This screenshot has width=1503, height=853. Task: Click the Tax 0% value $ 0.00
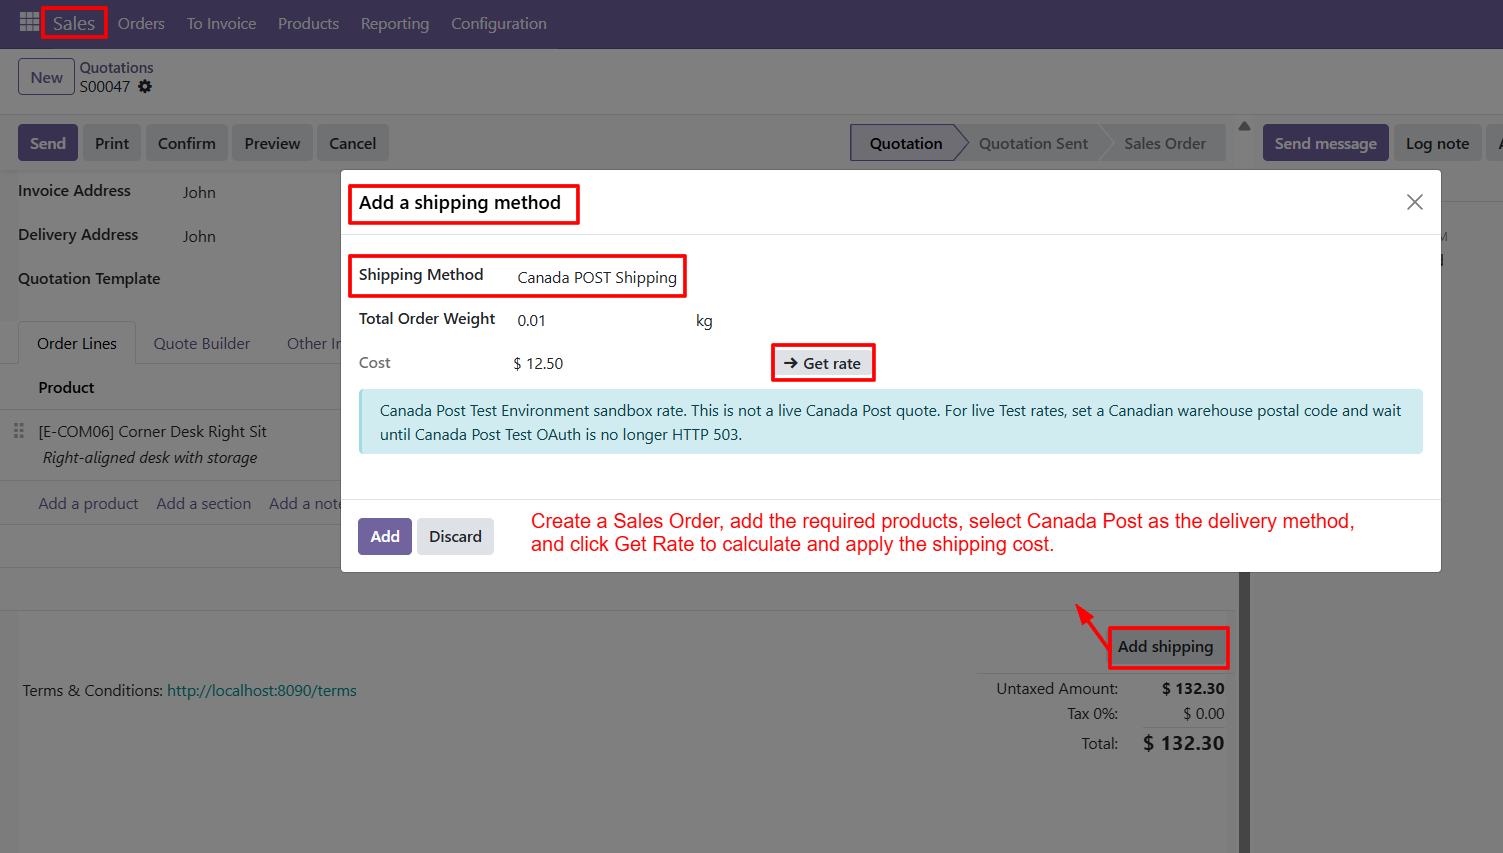click(1204, 713)
